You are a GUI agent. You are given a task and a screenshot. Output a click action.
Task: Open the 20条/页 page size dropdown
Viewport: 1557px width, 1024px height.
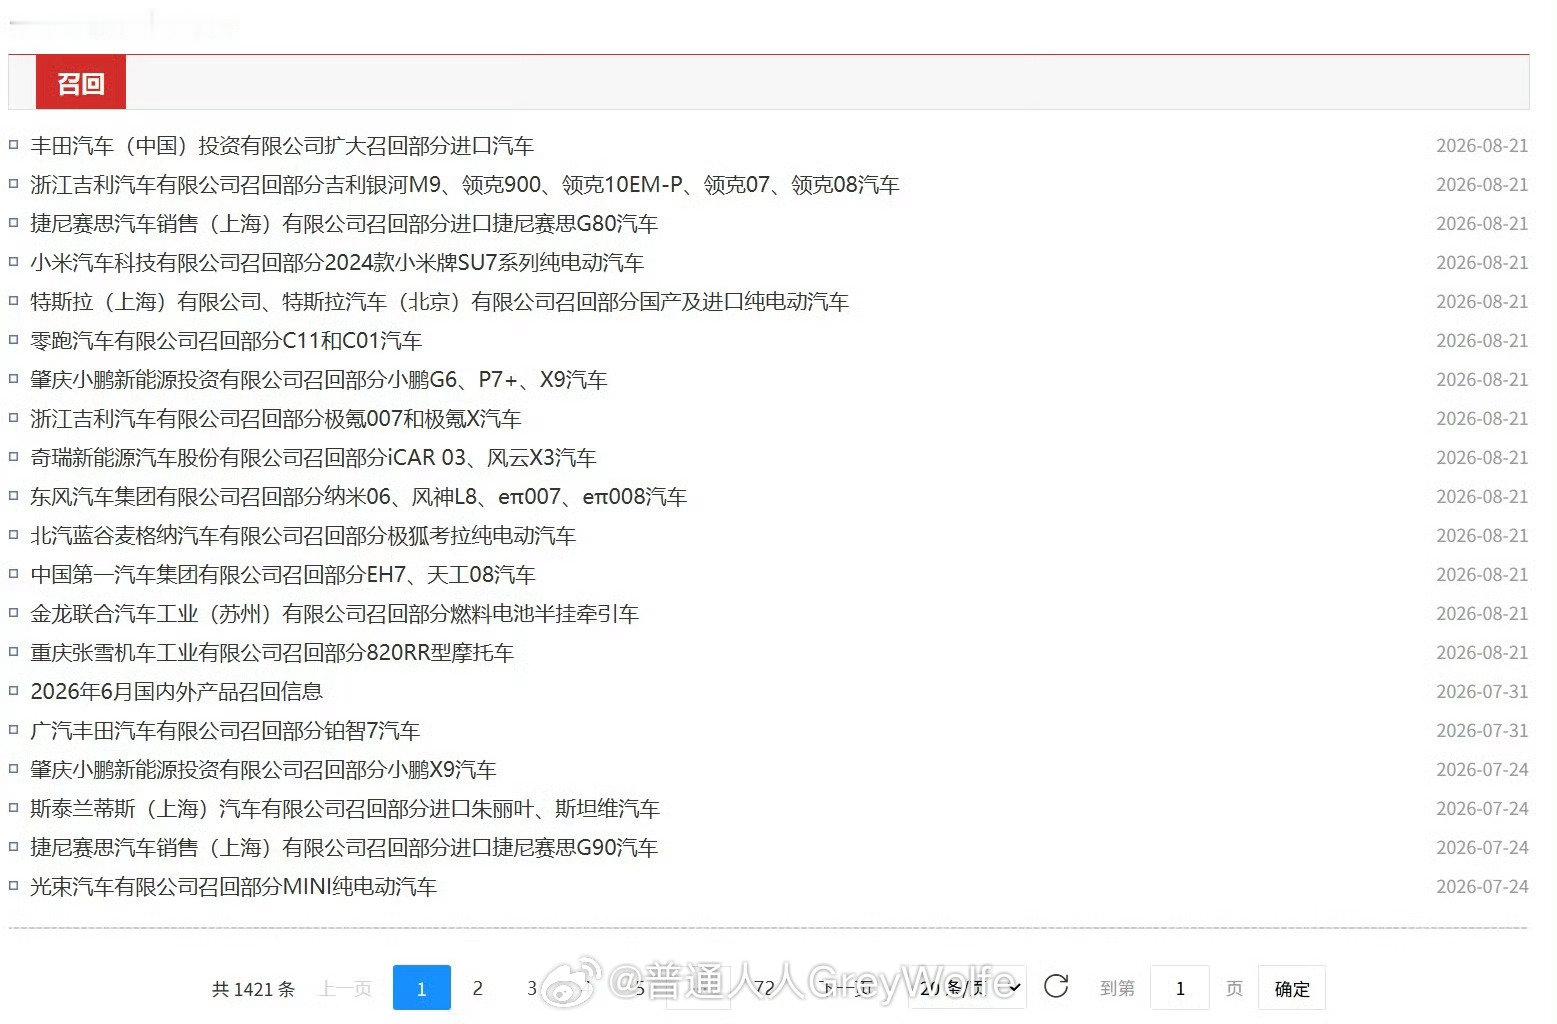(x=967, y=988)
